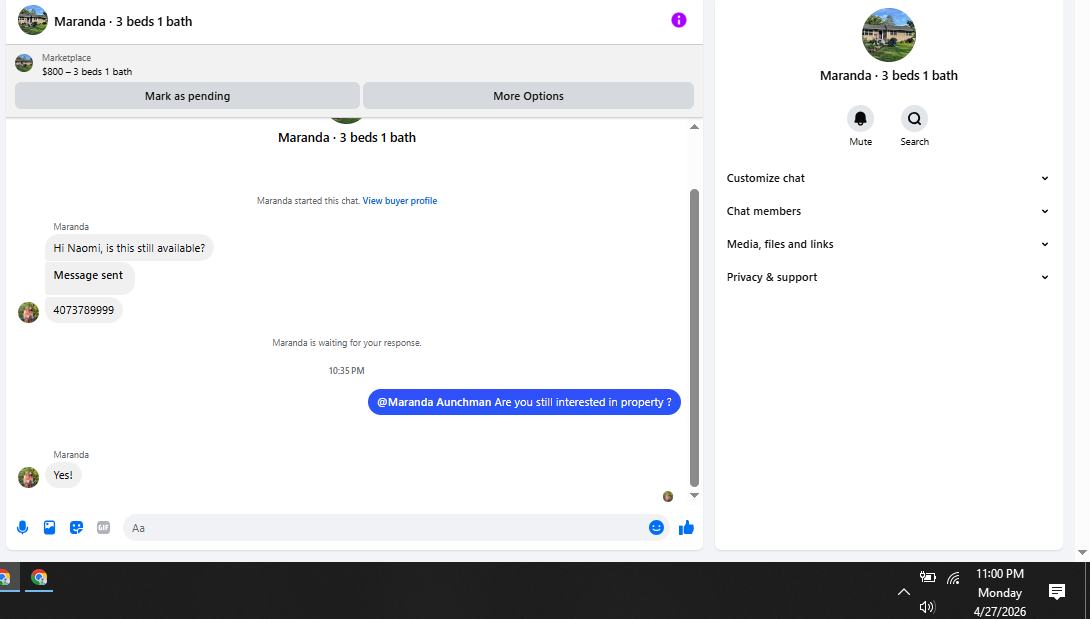This screenshot has width=1090, height=619.
Task: Open Windows notification center icon
Action: [1057, 592]
